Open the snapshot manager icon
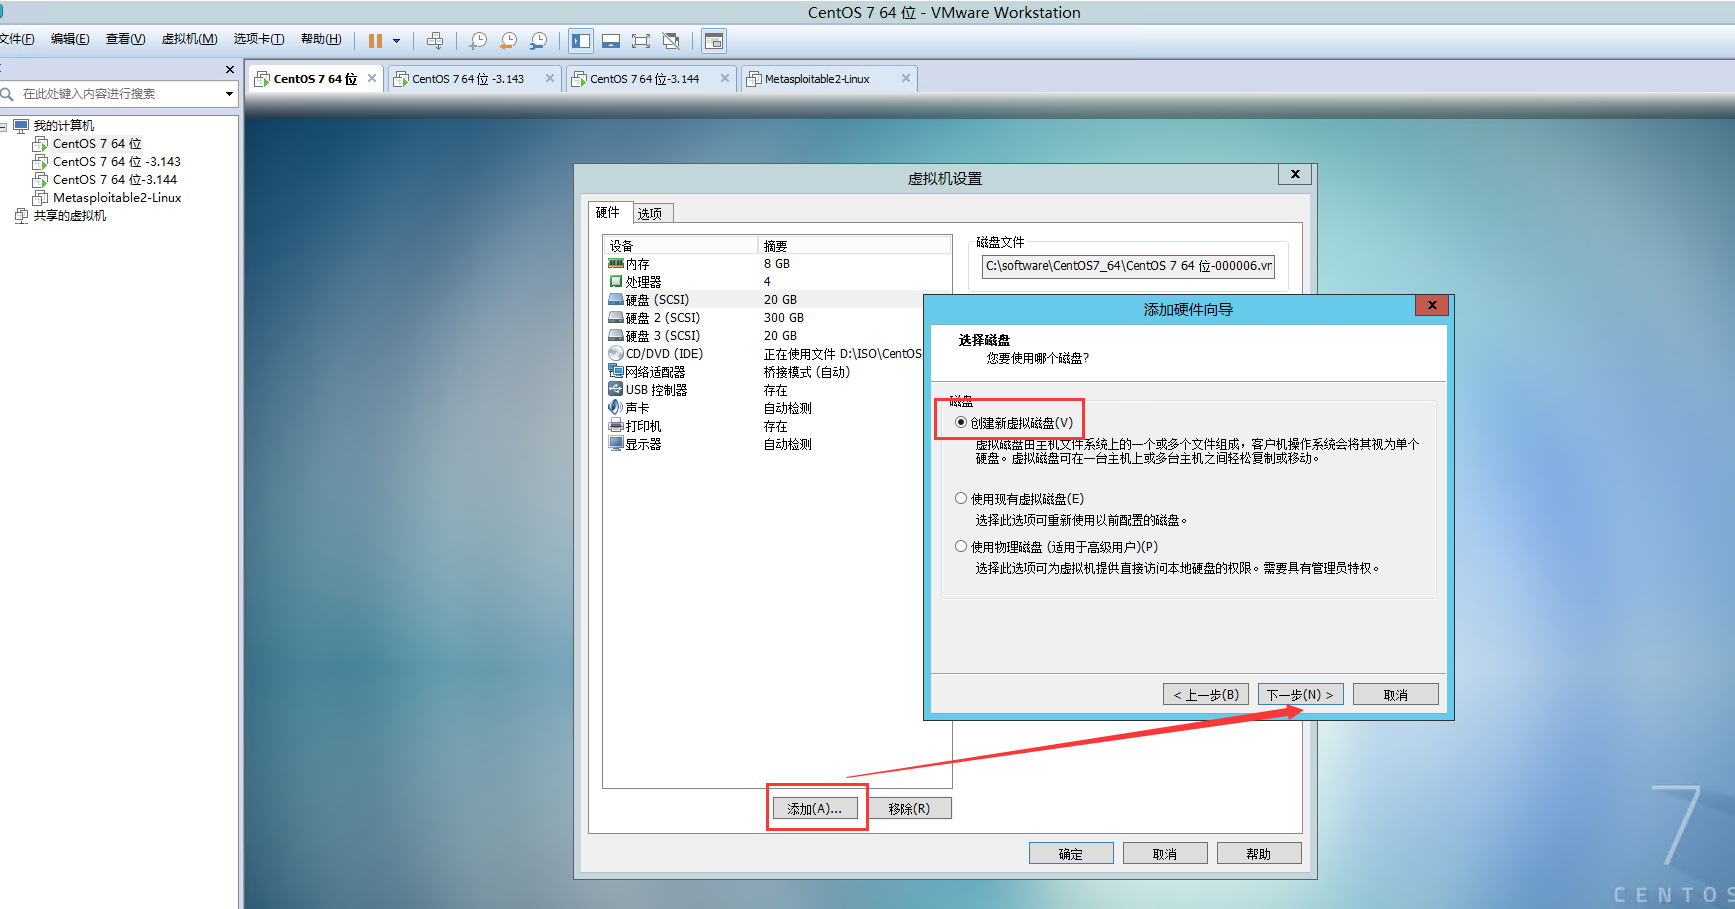 click(538, 41)
